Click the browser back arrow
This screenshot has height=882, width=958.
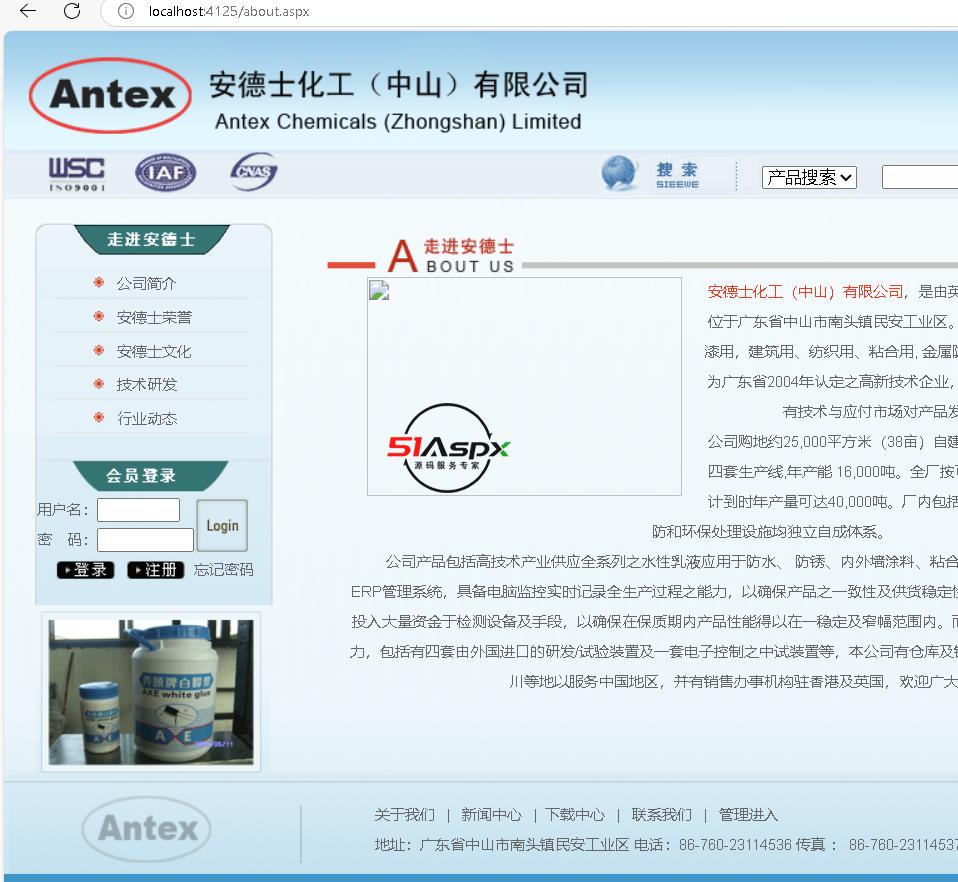click(28, 11)
